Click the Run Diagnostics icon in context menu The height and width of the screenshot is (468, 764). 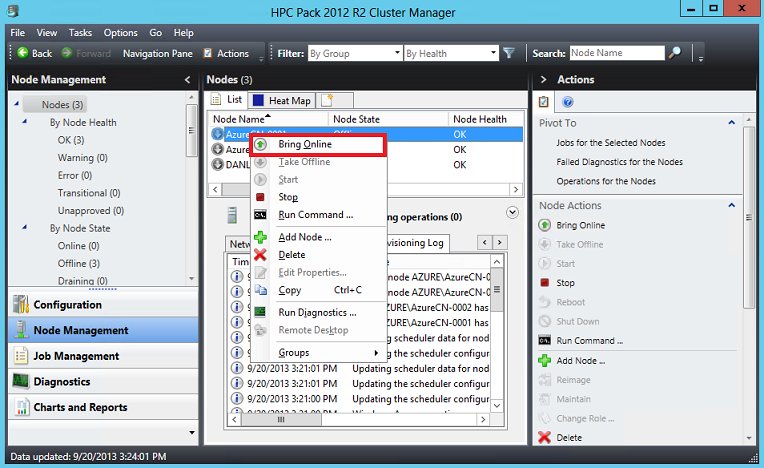[x=260, y=312]
